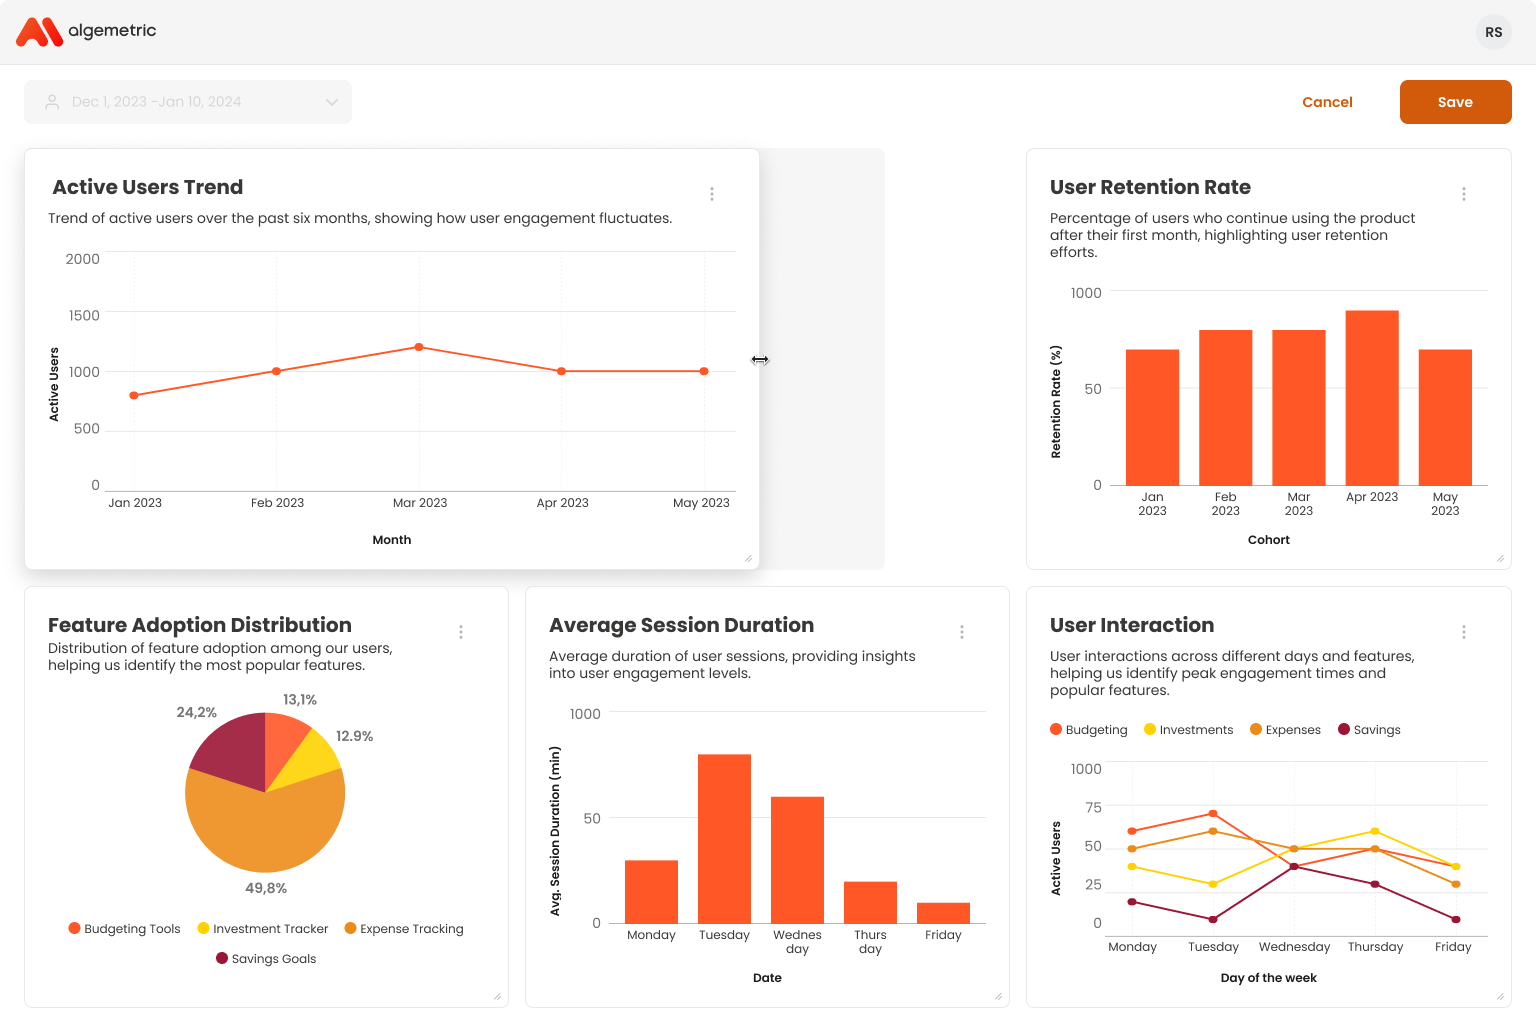Click the Day of the week axis label
The height and width of the screenshot is (1024, 1536).
1268,978
